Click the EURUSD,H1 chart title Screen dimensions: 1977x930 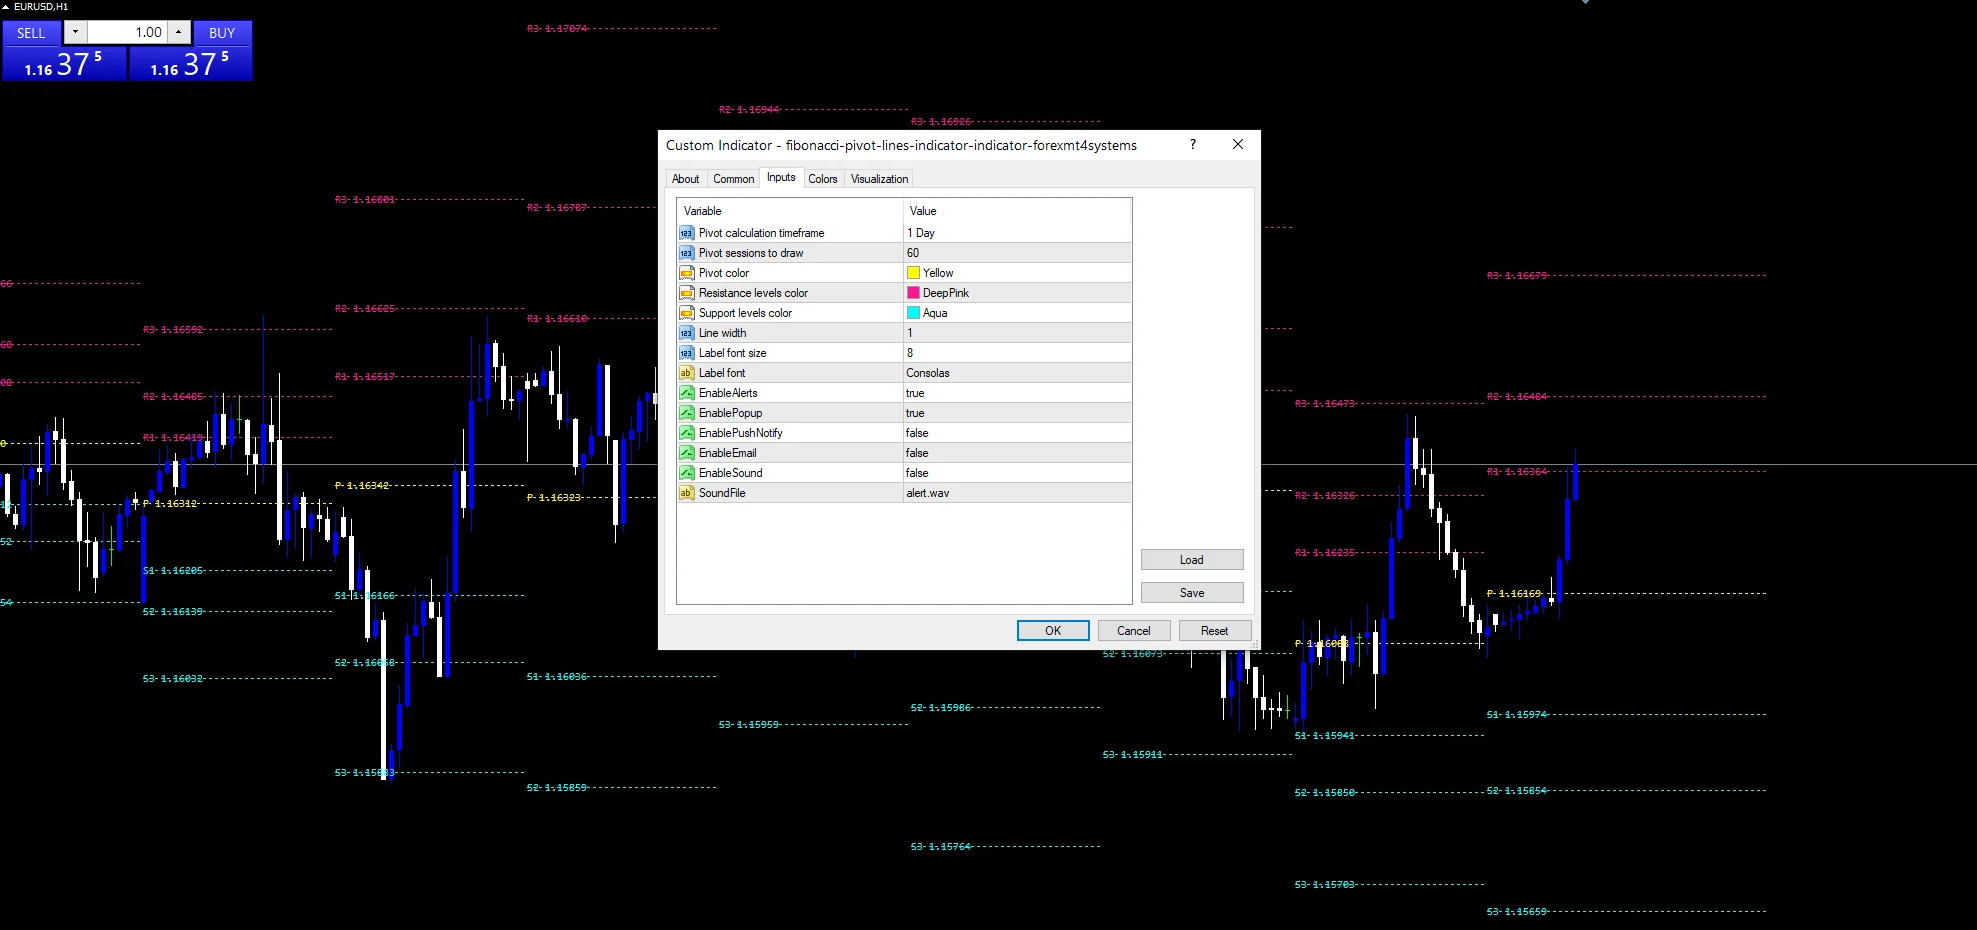(x=41, y=7)
